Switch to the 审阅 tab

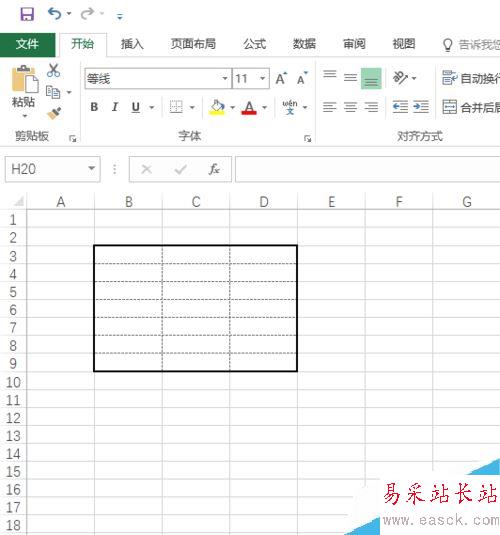point(354,44)
